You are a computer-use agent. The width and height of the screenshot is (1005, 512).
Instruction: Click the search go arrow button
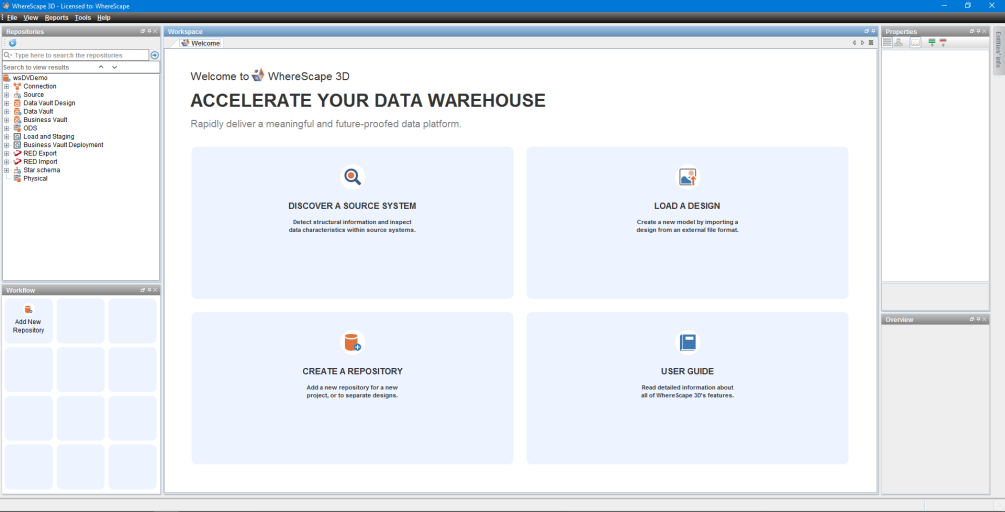coord(154,55)
